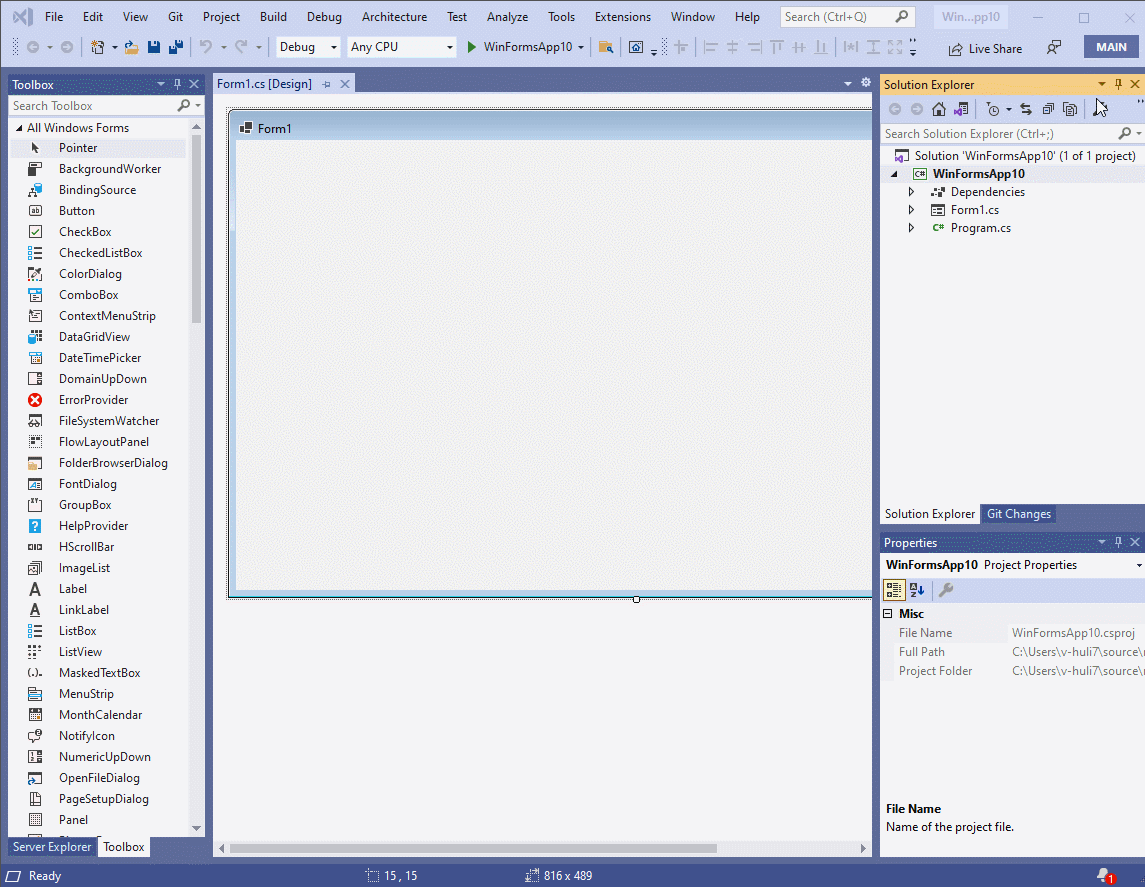Pin the Toolbox panel open

175,84
